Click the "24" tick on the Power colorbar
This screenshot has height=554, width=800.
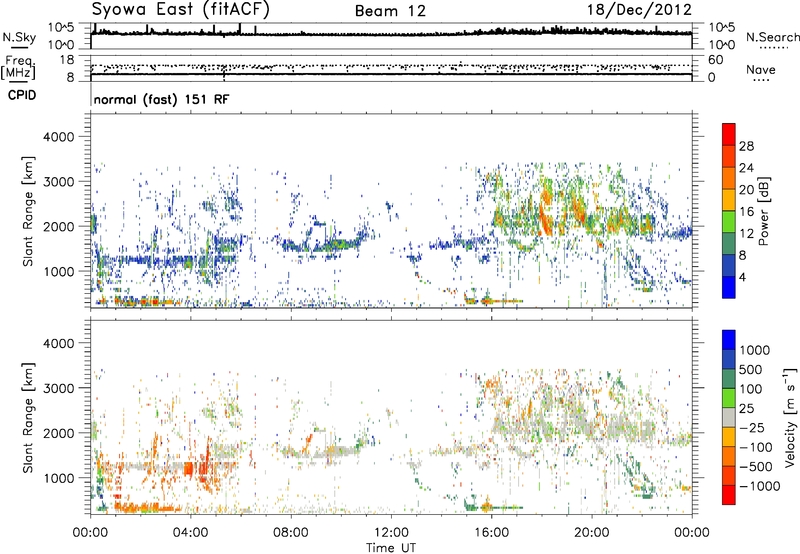(746, 168)
